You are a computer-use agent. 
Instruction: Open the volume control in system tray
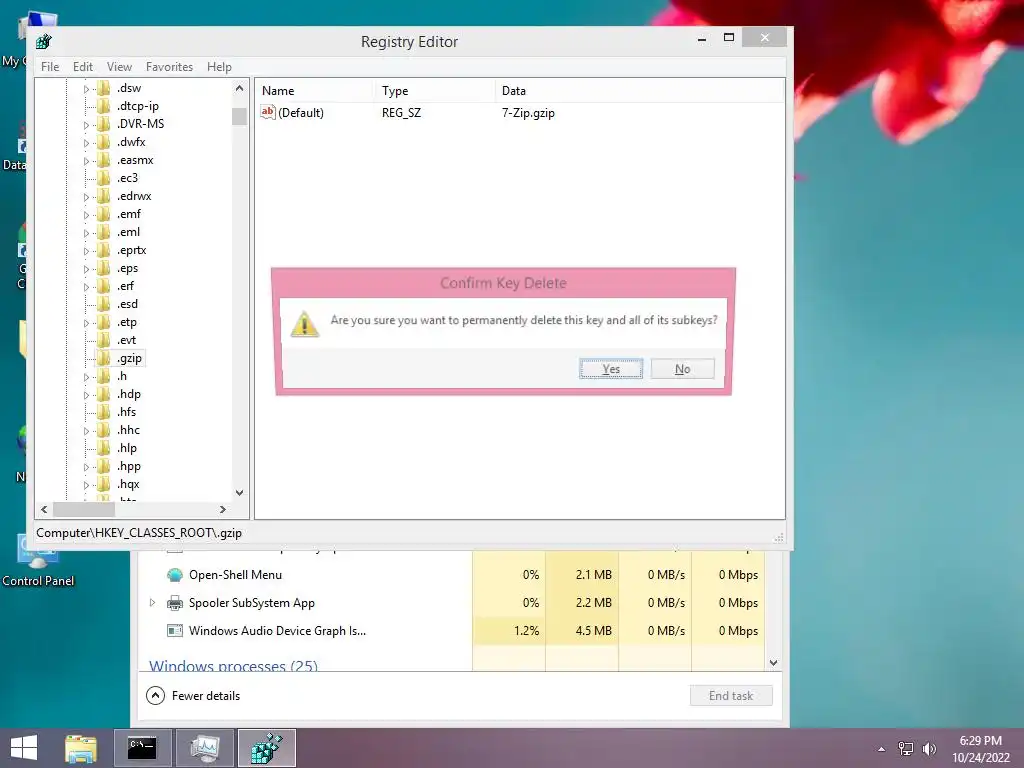(929, 748)
